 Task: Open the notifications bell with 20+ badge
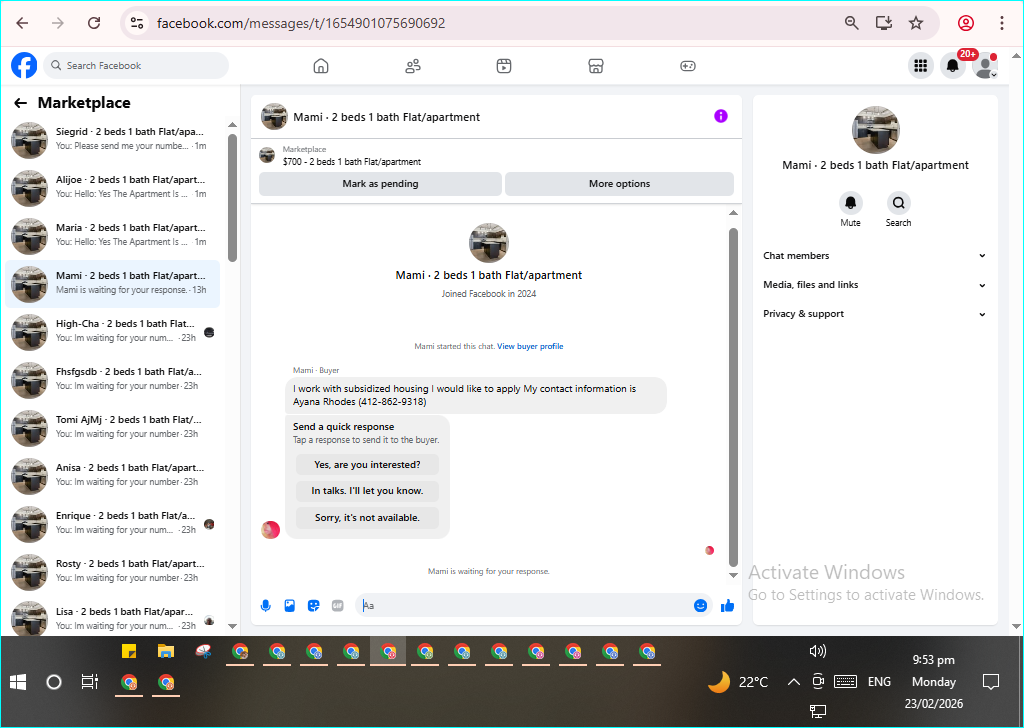tap(953, 65)
